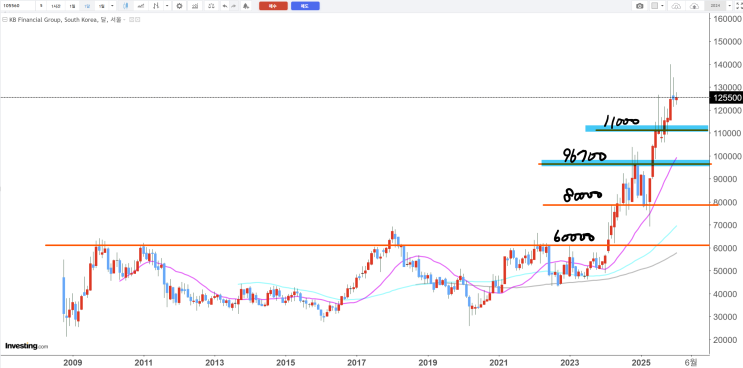The image size is (743, 368).
Task: Select the candlestick chart style icon
Action: (126, 6)
